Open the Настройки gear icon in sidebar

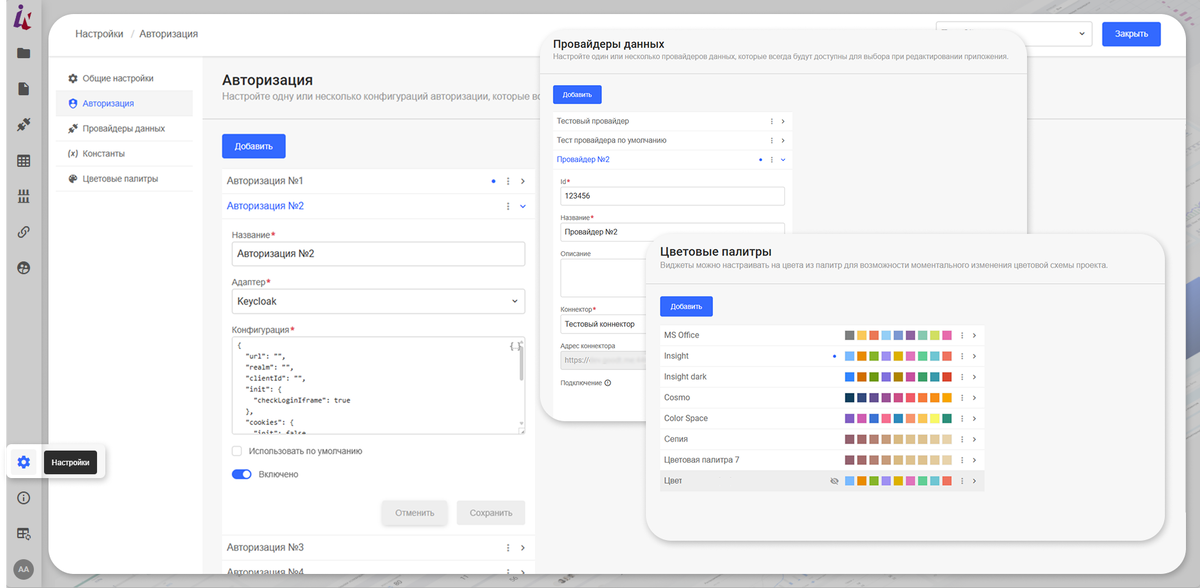pyautogui.click(x=24, y=462)
